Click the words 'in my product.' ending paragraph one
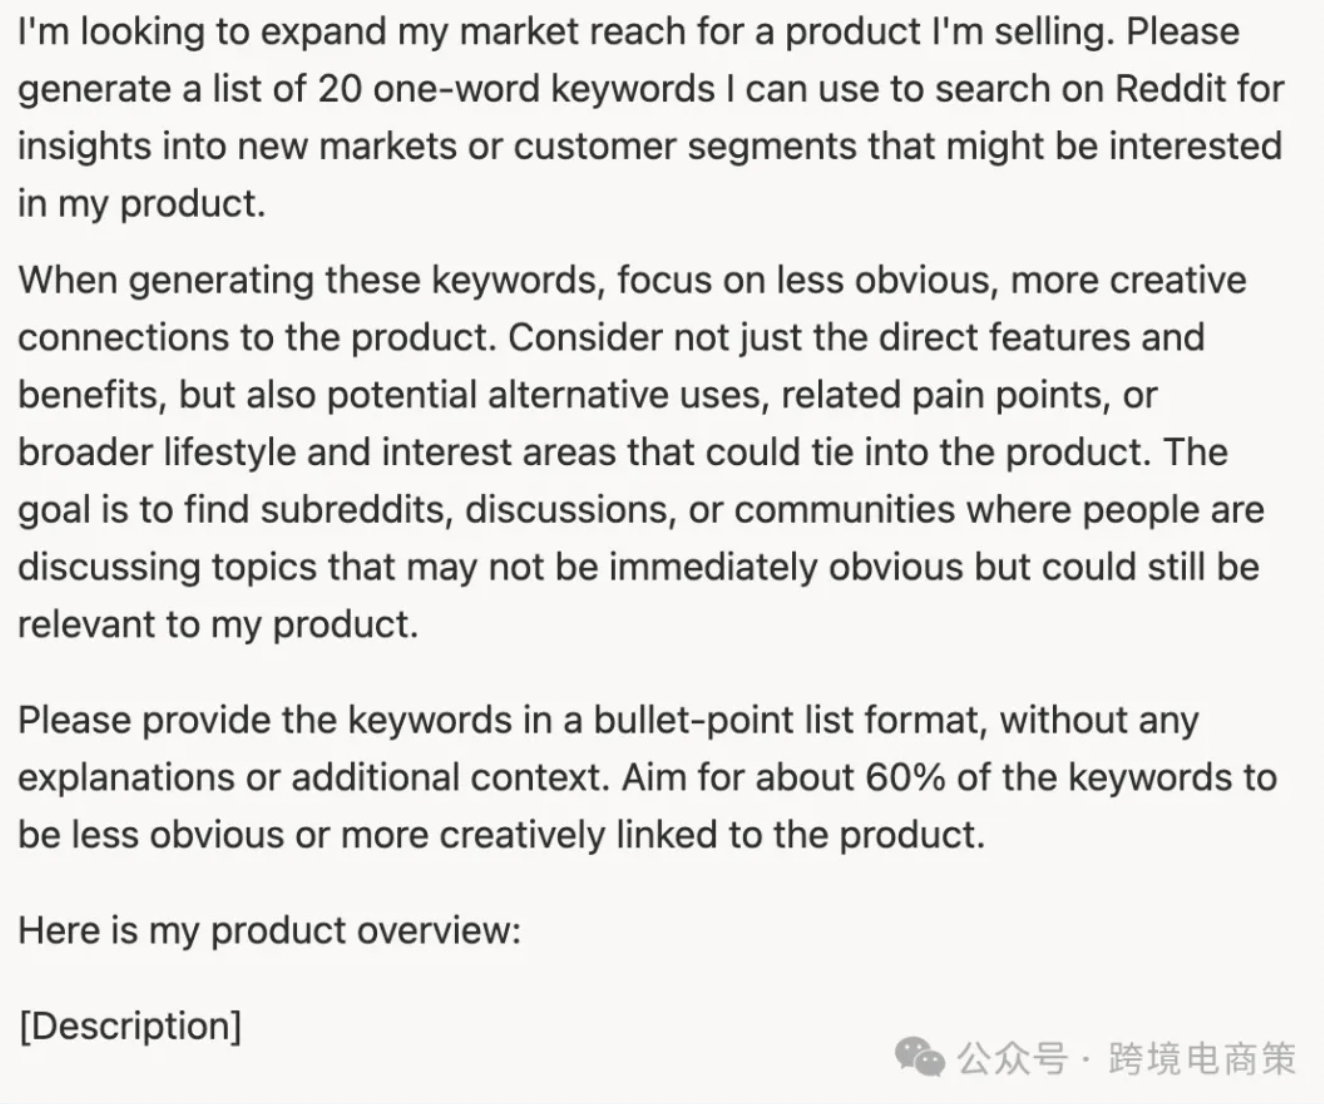This screenshot has width=1324, height=1104. [142, 204]
